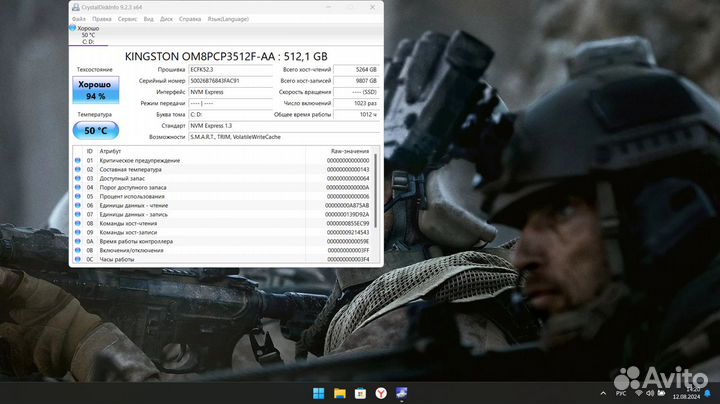Click the KINGSTON OM8PCP3512F-AA drive title

226,56
